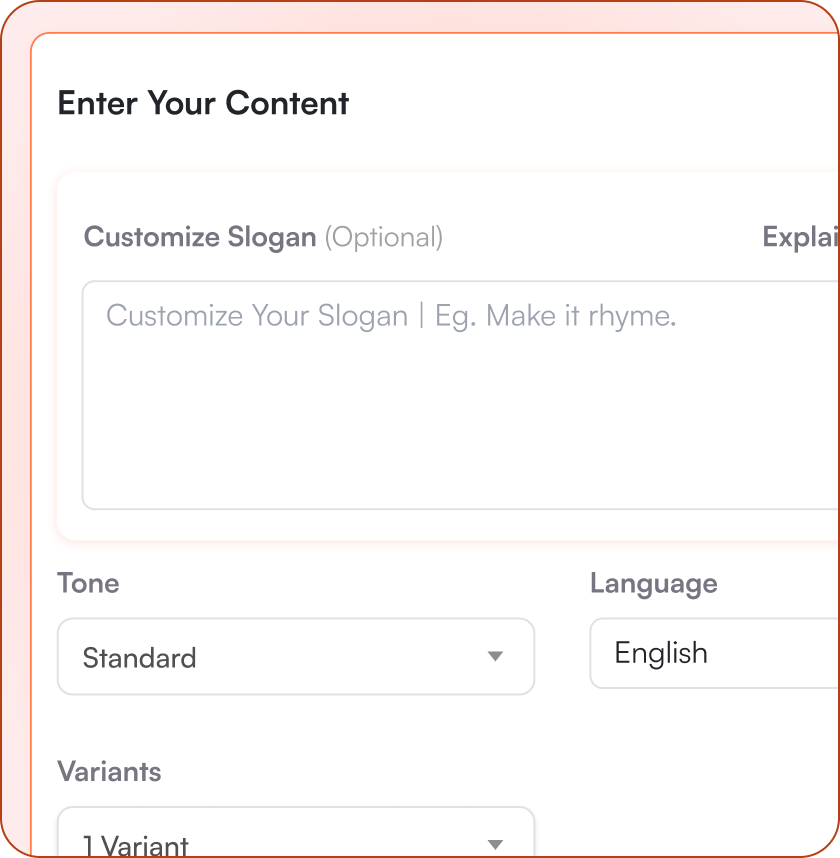
Task: Click the Variants dropdown chevron arrow
Action: [x=495, y=845]
